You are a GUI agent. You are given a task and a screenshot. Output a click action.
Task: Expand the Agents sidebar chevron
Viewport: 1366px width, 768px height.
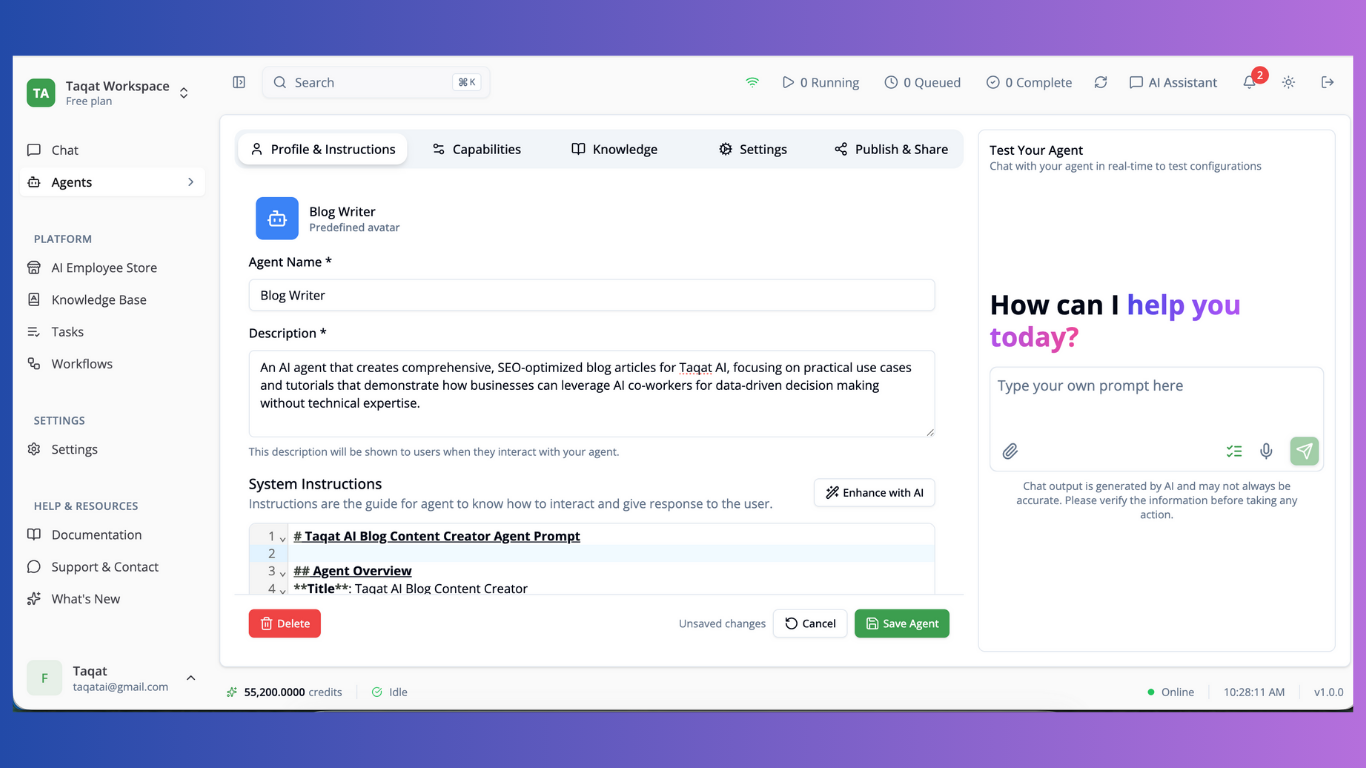tap(190, 182)
